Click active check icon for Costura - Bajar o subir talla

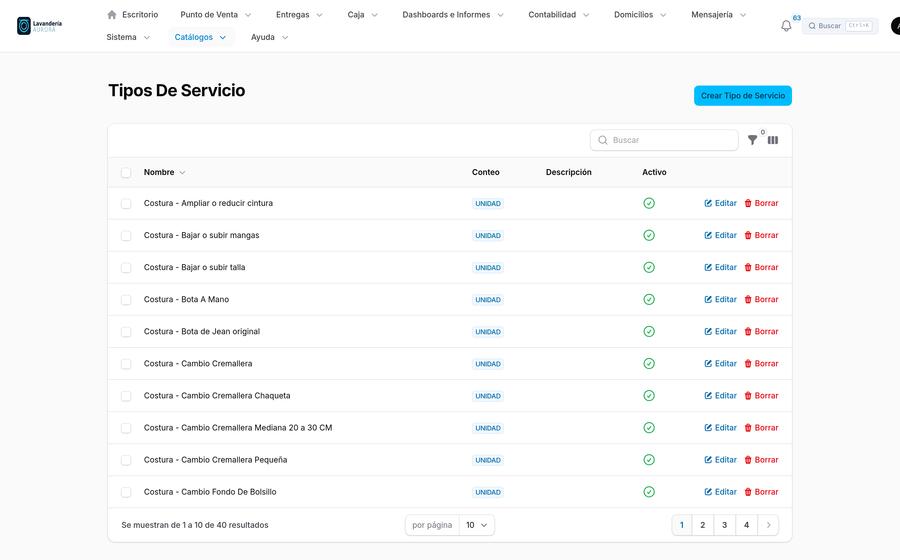[x=649, y=267]
